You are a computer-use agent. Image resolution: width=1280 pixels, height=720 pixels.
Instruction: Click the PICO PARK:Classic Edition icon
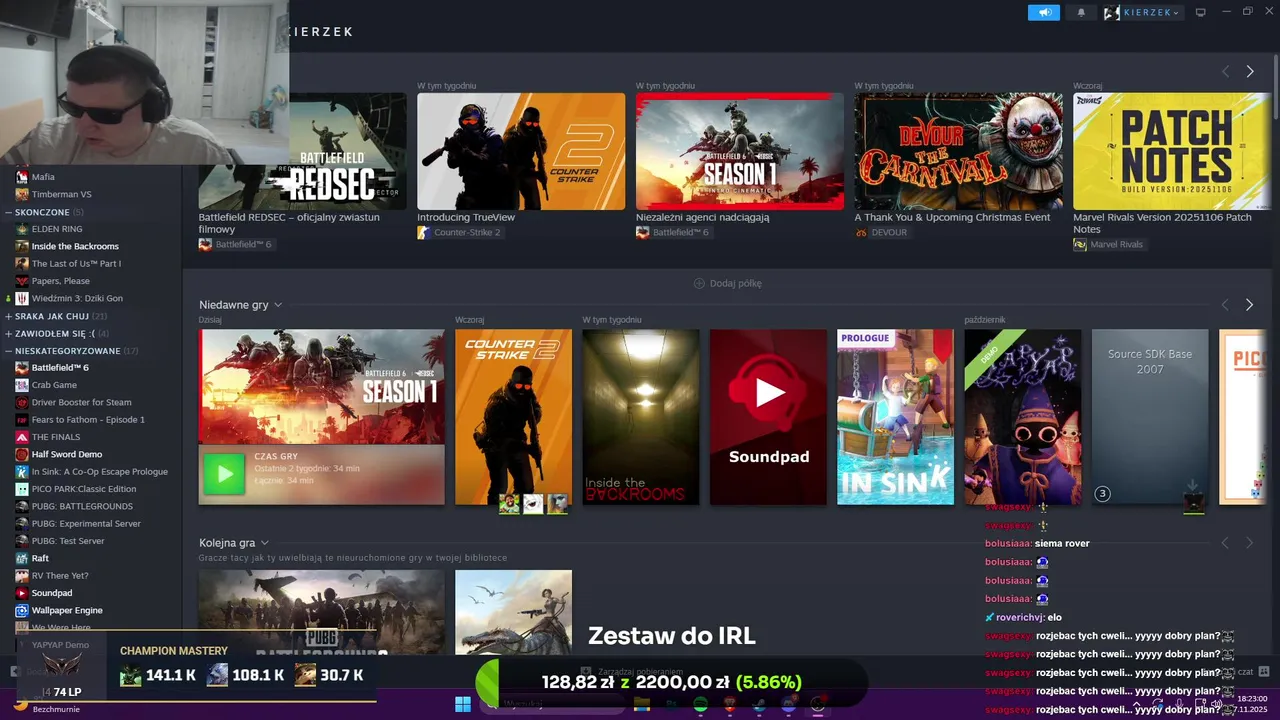[x=22, y=489]
